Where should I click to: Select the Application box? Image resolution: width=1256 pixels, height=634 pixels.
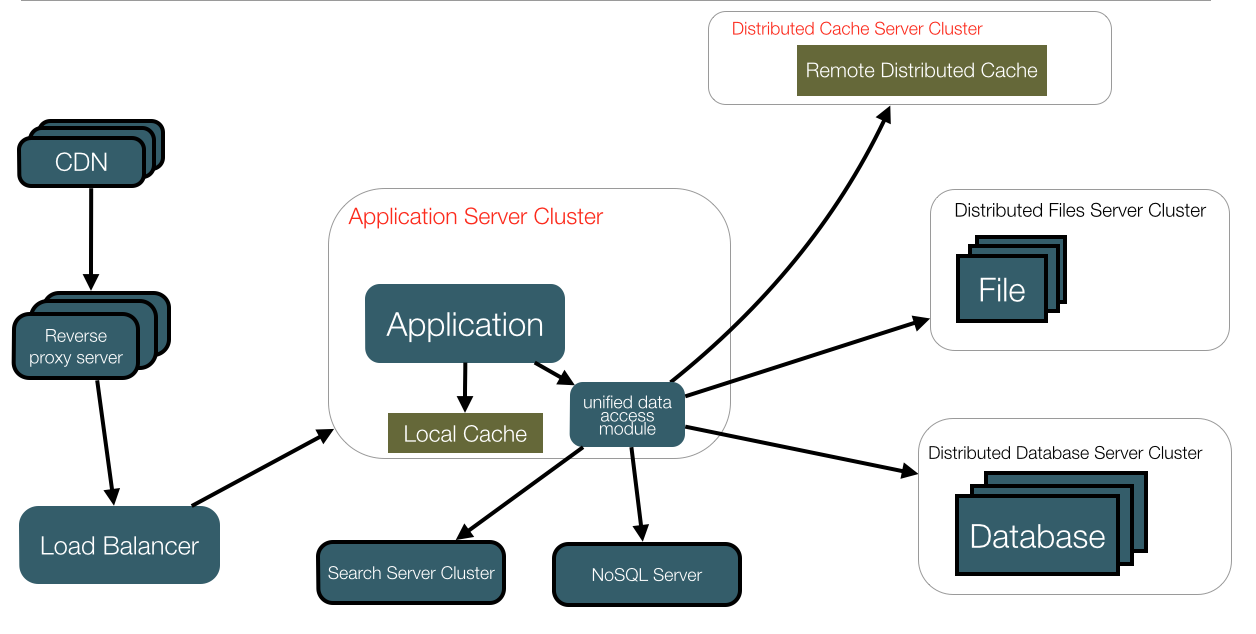(465, 324)
